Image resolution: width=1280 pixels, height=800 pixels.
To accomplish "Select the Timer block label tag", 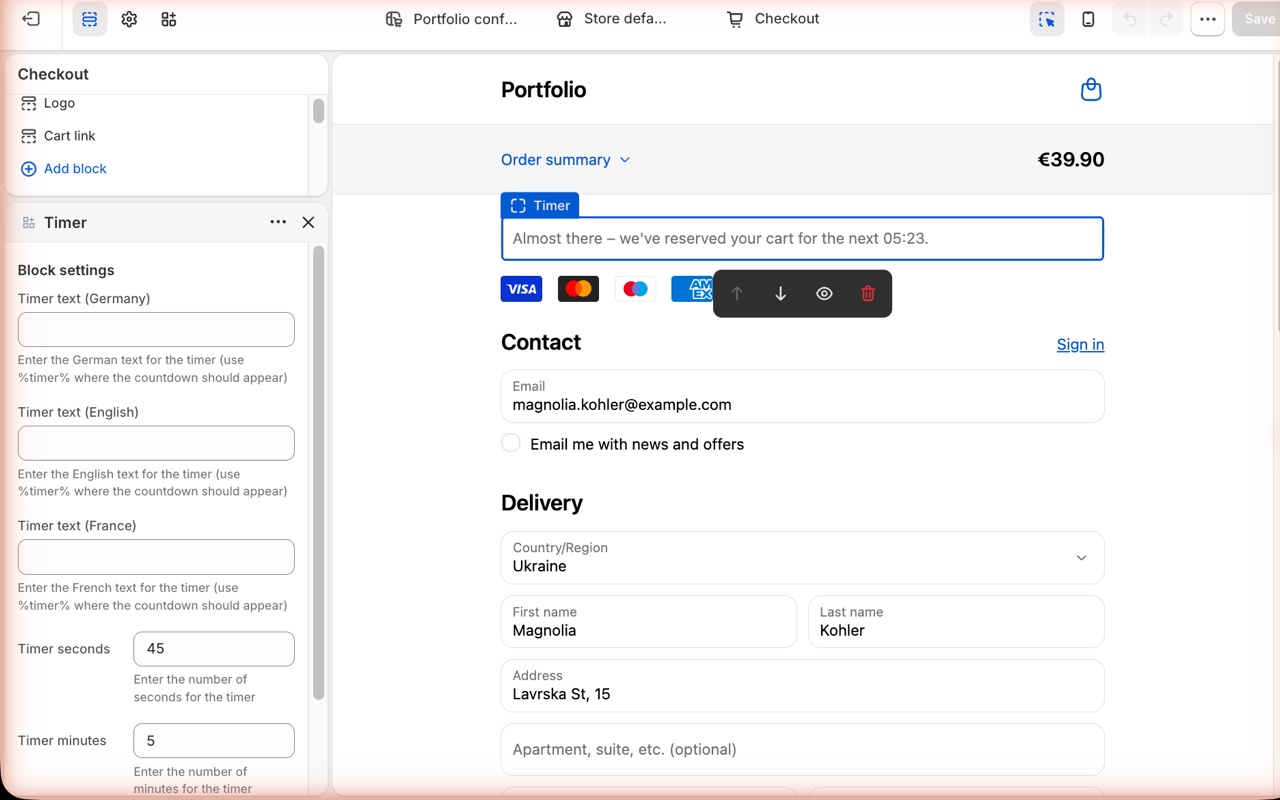I will click(540, 205).
